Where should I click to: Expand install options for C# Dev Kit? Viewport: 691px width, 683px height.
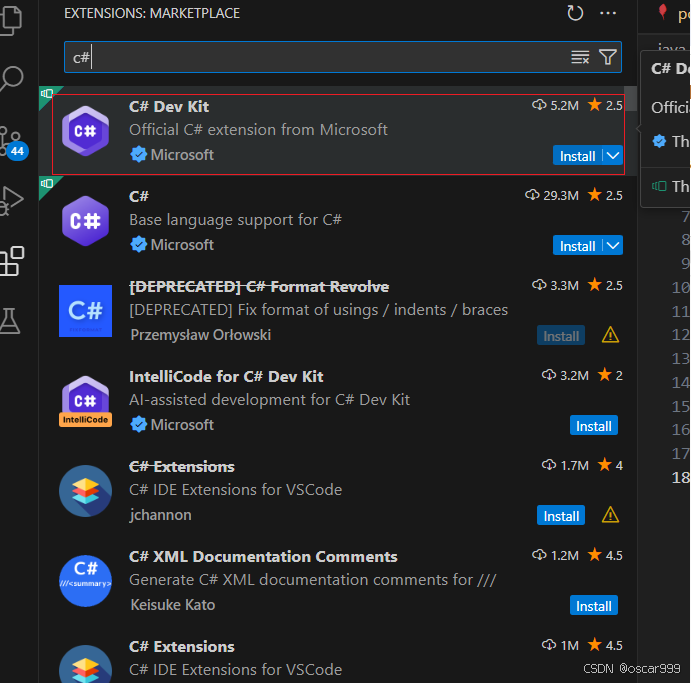tap(613, 156)
